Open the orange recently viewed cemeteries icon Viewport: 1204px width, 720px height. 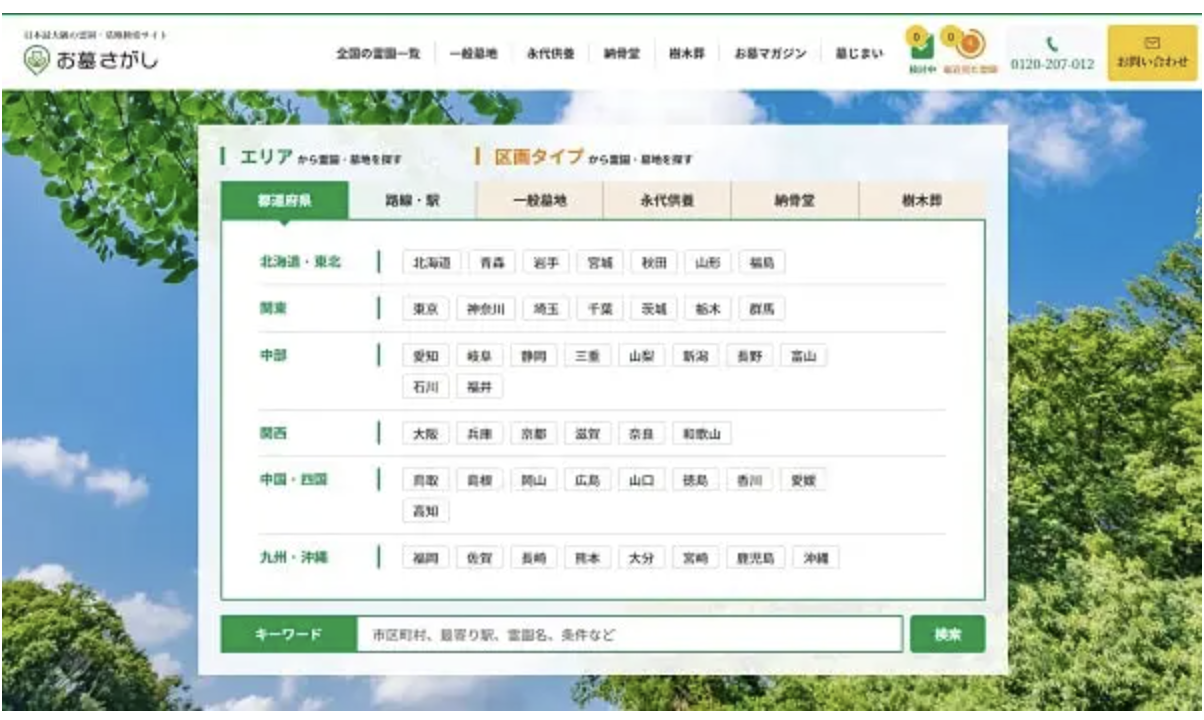969,45
